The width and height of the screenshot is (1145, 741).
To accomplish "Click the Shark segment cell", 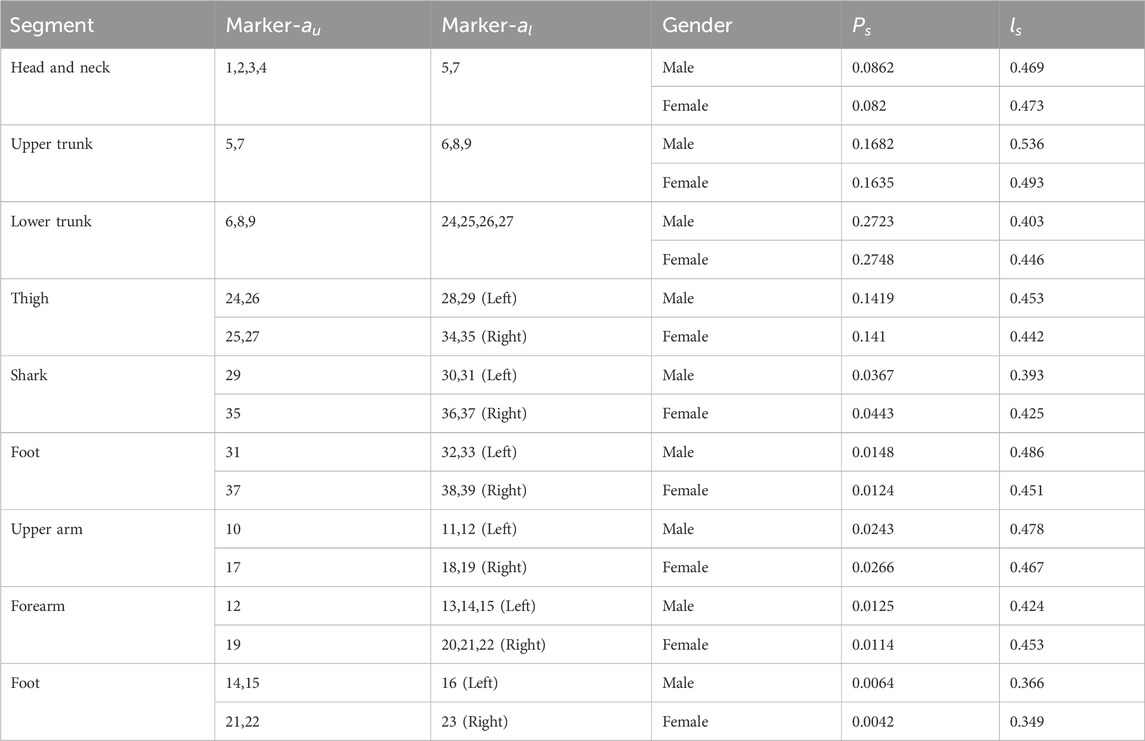I will (x=107, y=394).
